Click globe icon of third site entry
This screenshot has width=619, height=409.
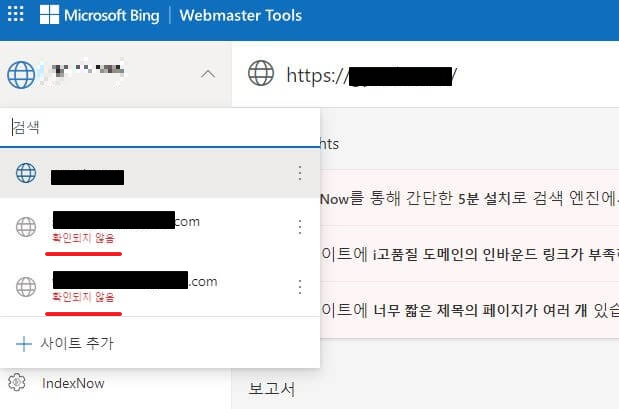26,287
